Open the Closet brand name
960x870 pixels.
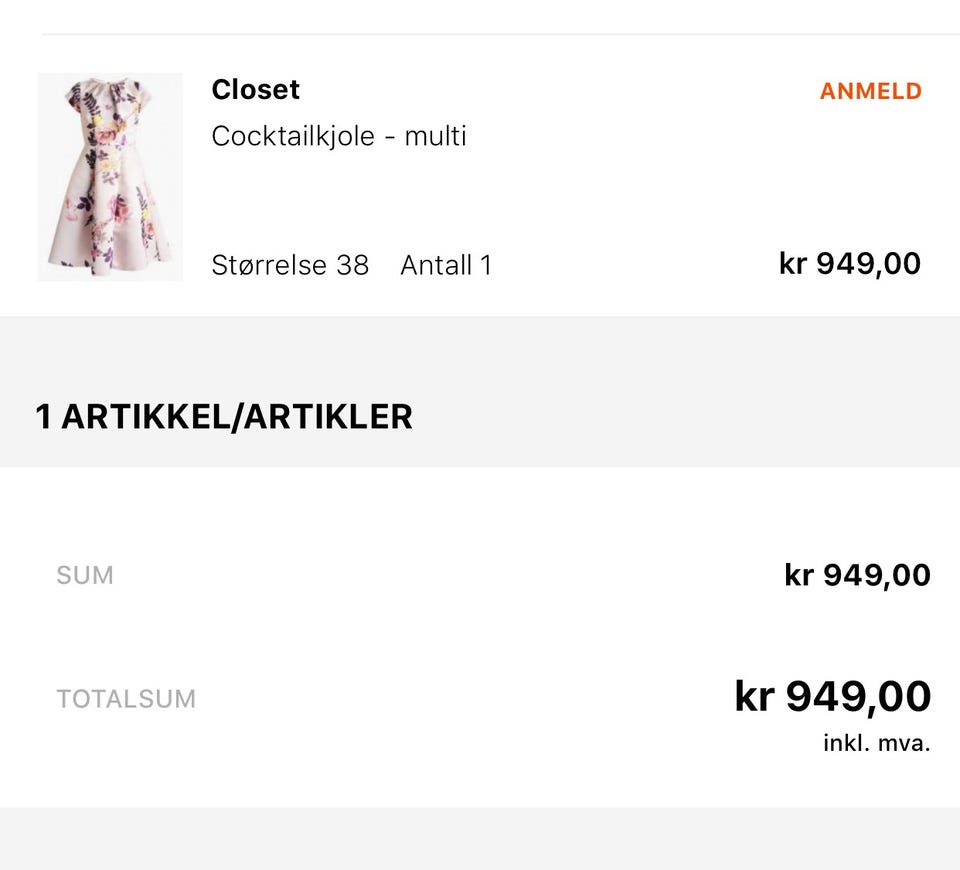pos(255,90)
